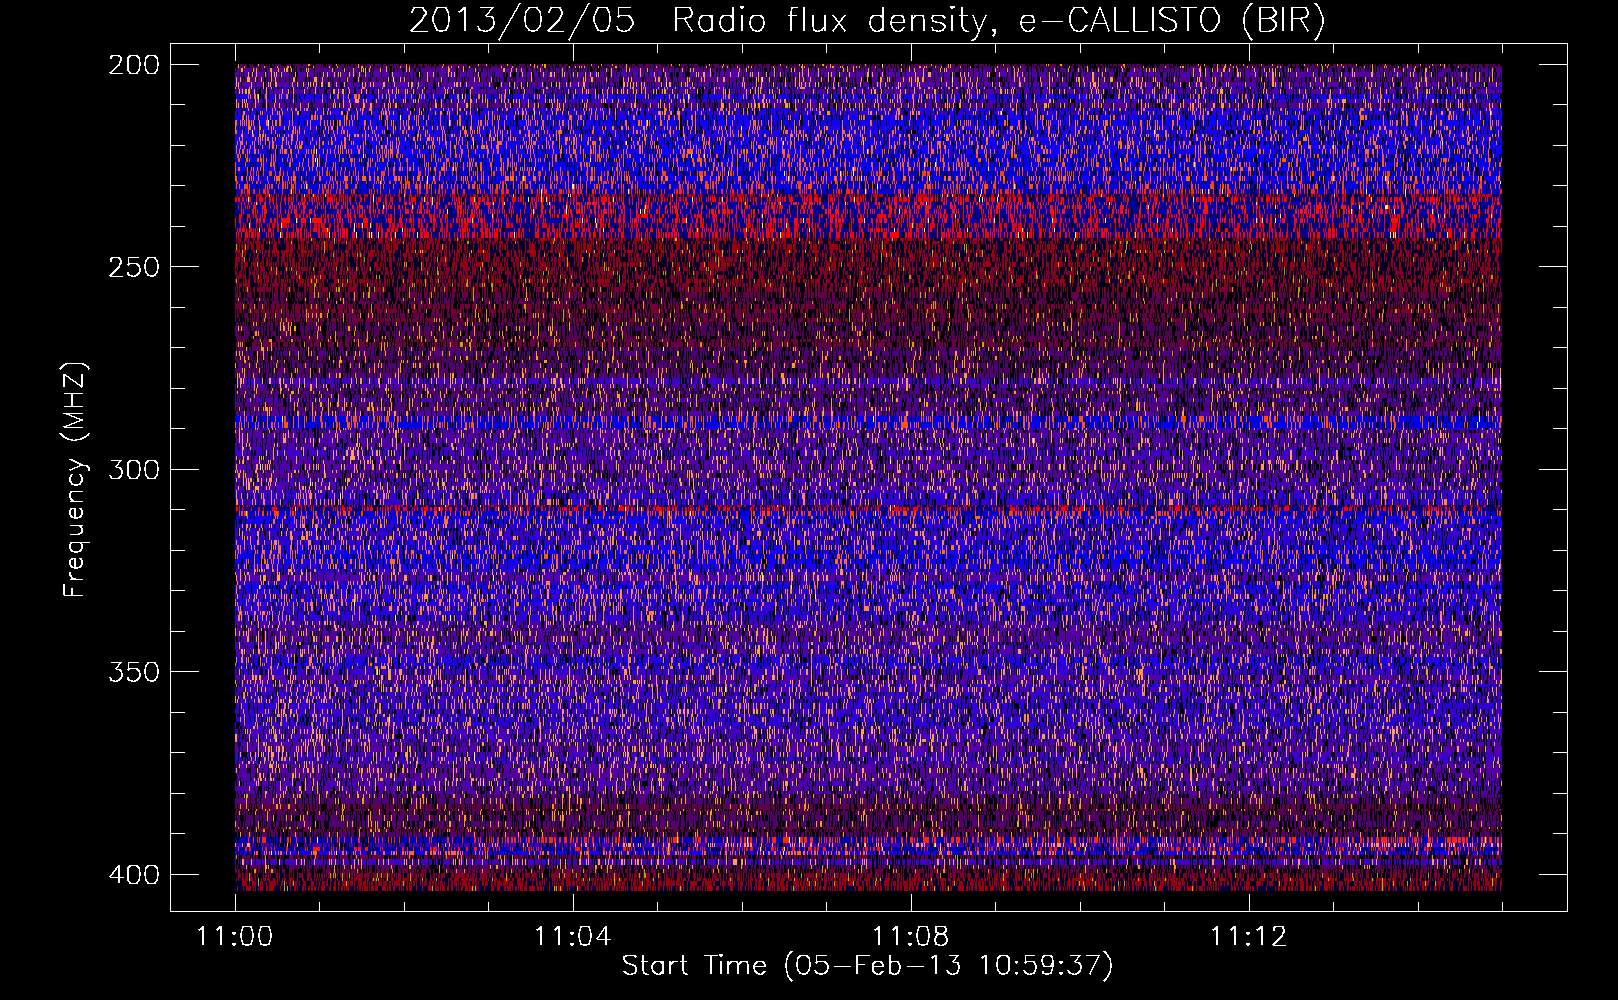This screenshot has height=1000, width=1618.
Task: Select the '200' frequency axis label
Action: click(133, 65)
